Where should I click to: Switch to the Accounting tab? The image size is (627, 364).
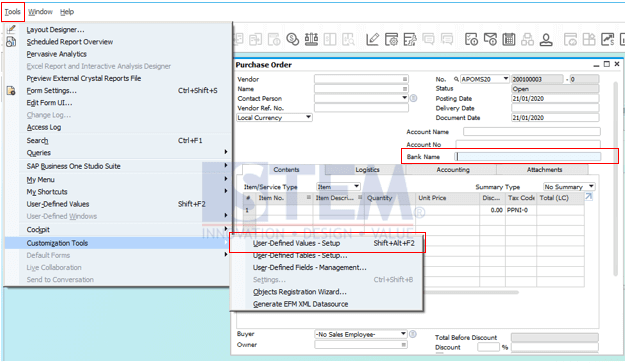453,170
